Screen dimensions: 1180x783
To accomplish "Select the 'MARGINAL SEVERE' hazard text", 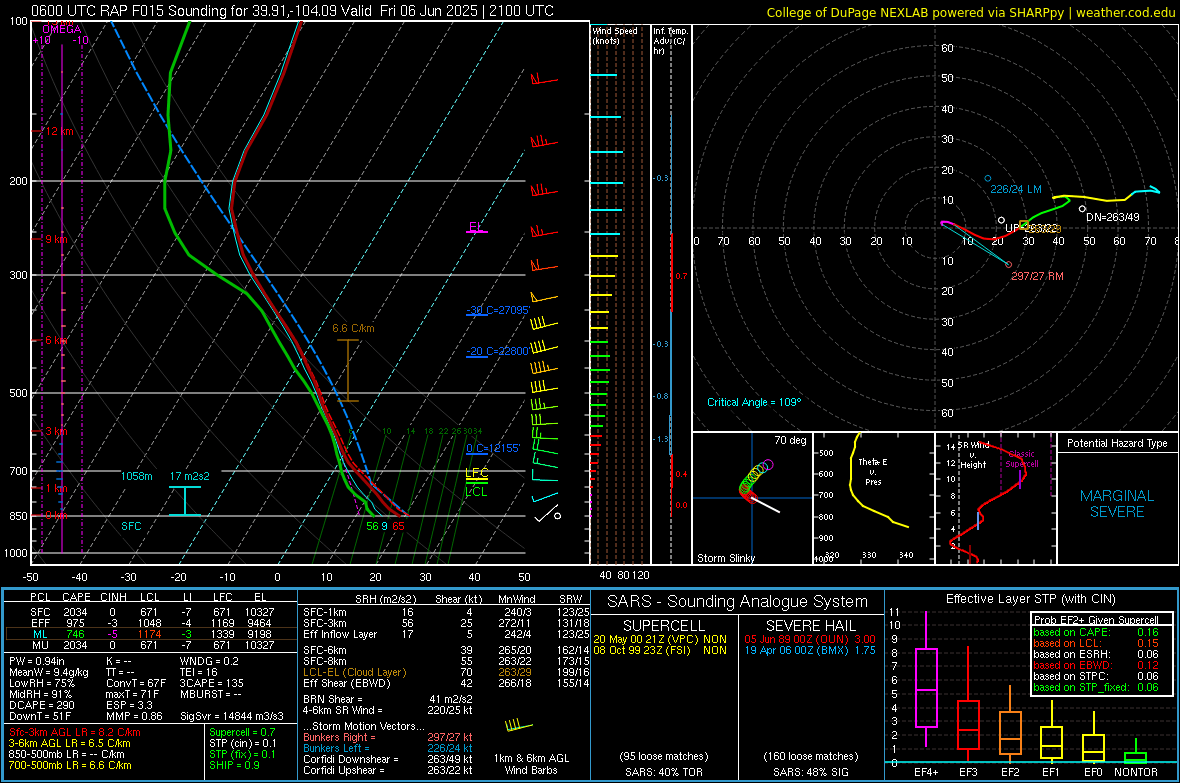I will click(1117, 504).
